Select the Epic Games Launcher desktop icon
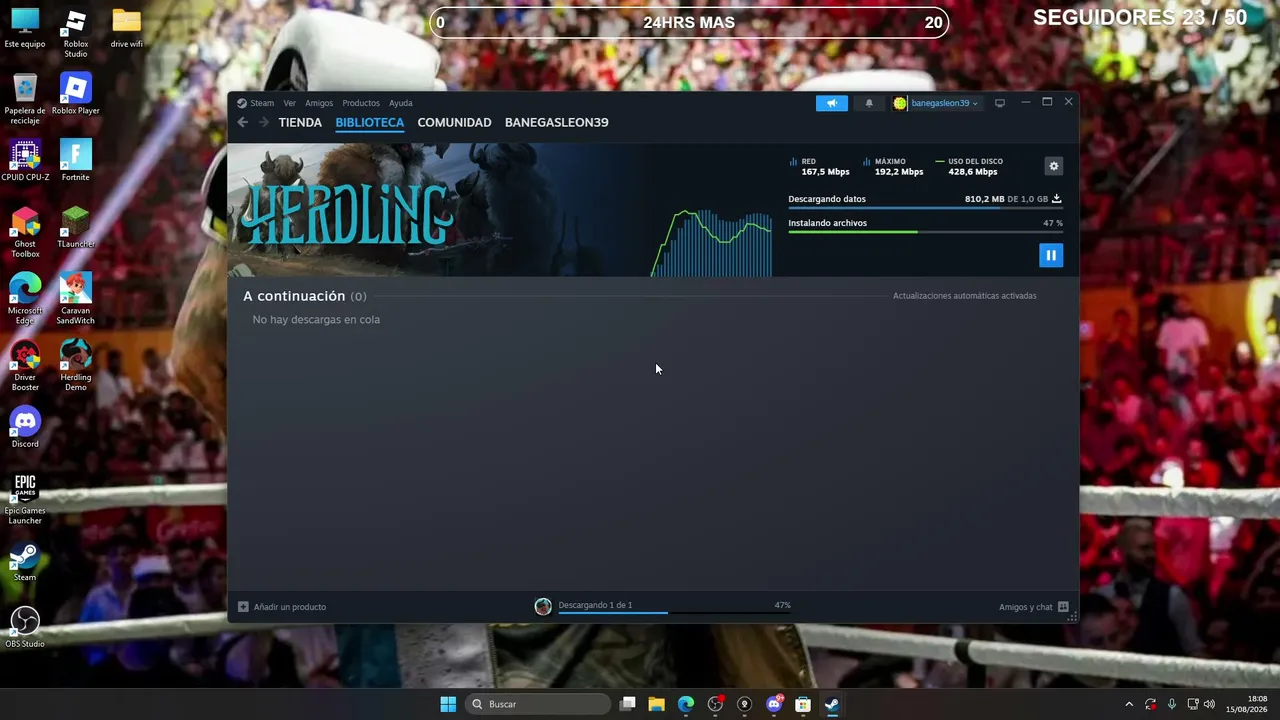Image resolution: width=1280 pixels, height=720 pixels. (x=25, y=500)
